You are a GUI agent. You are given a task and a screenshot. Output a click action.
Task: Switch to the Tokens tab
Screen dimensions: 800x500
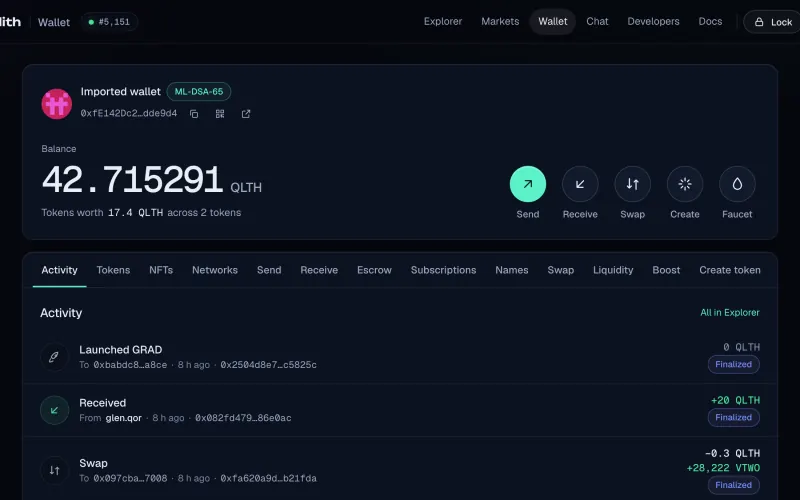coord(113,270)
